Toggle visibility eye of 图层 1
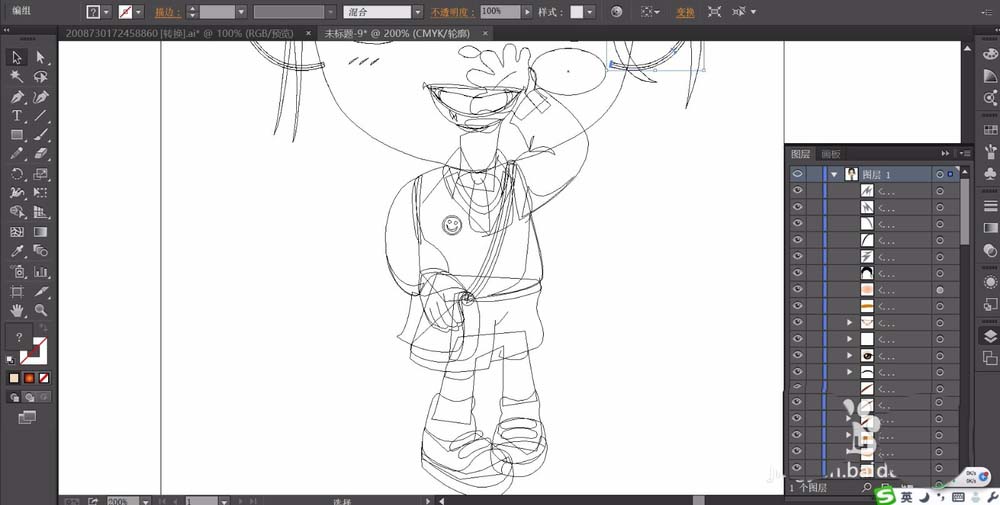 pyautogui.click(x=797, y=174)
